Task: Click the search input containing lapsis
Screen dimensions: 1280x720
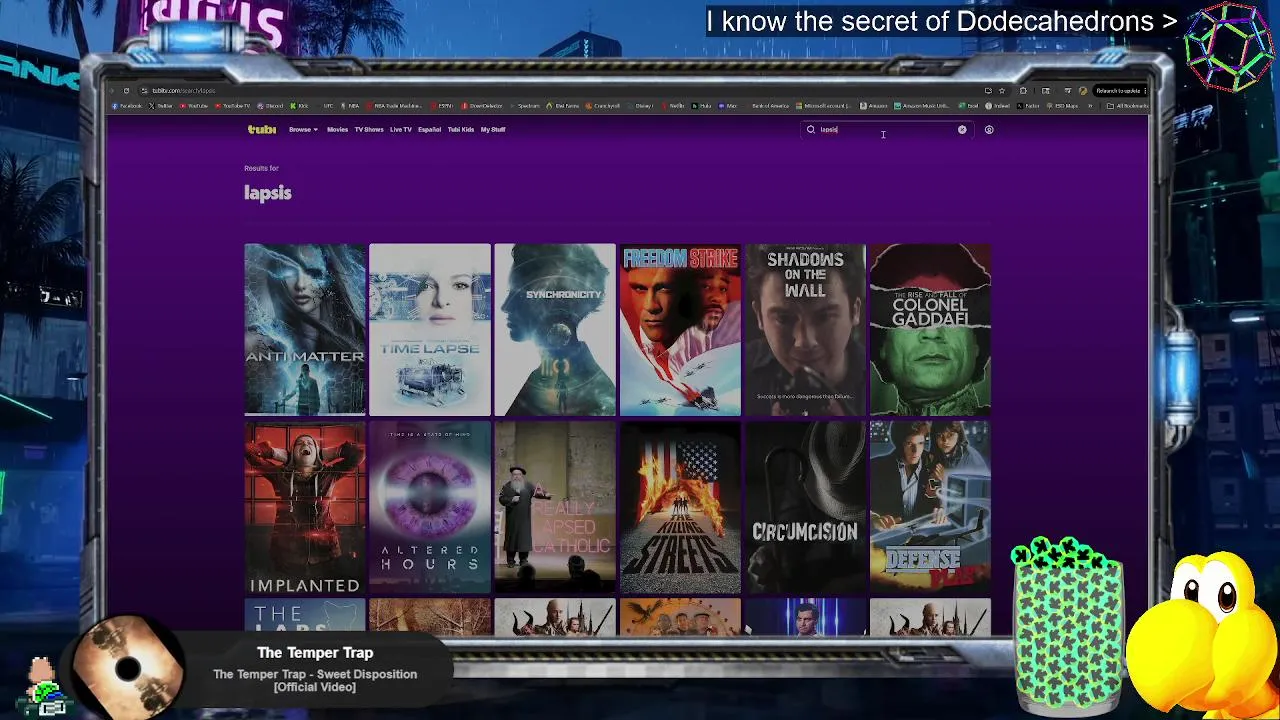Action: pos(886,129)
